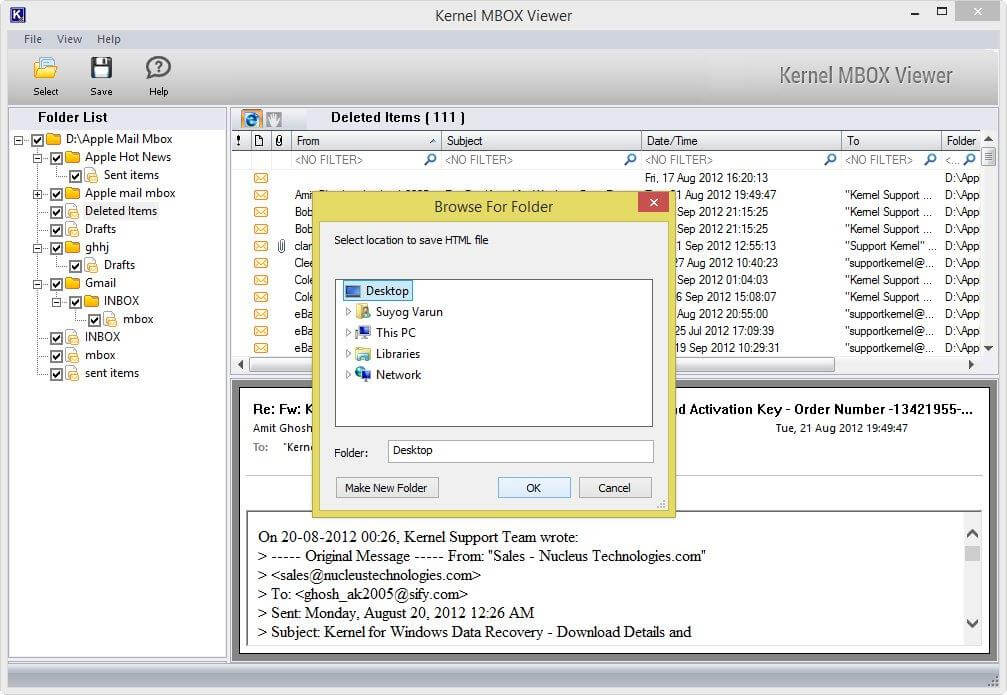Click the attachment icon on the clar email row

[281, 246]
